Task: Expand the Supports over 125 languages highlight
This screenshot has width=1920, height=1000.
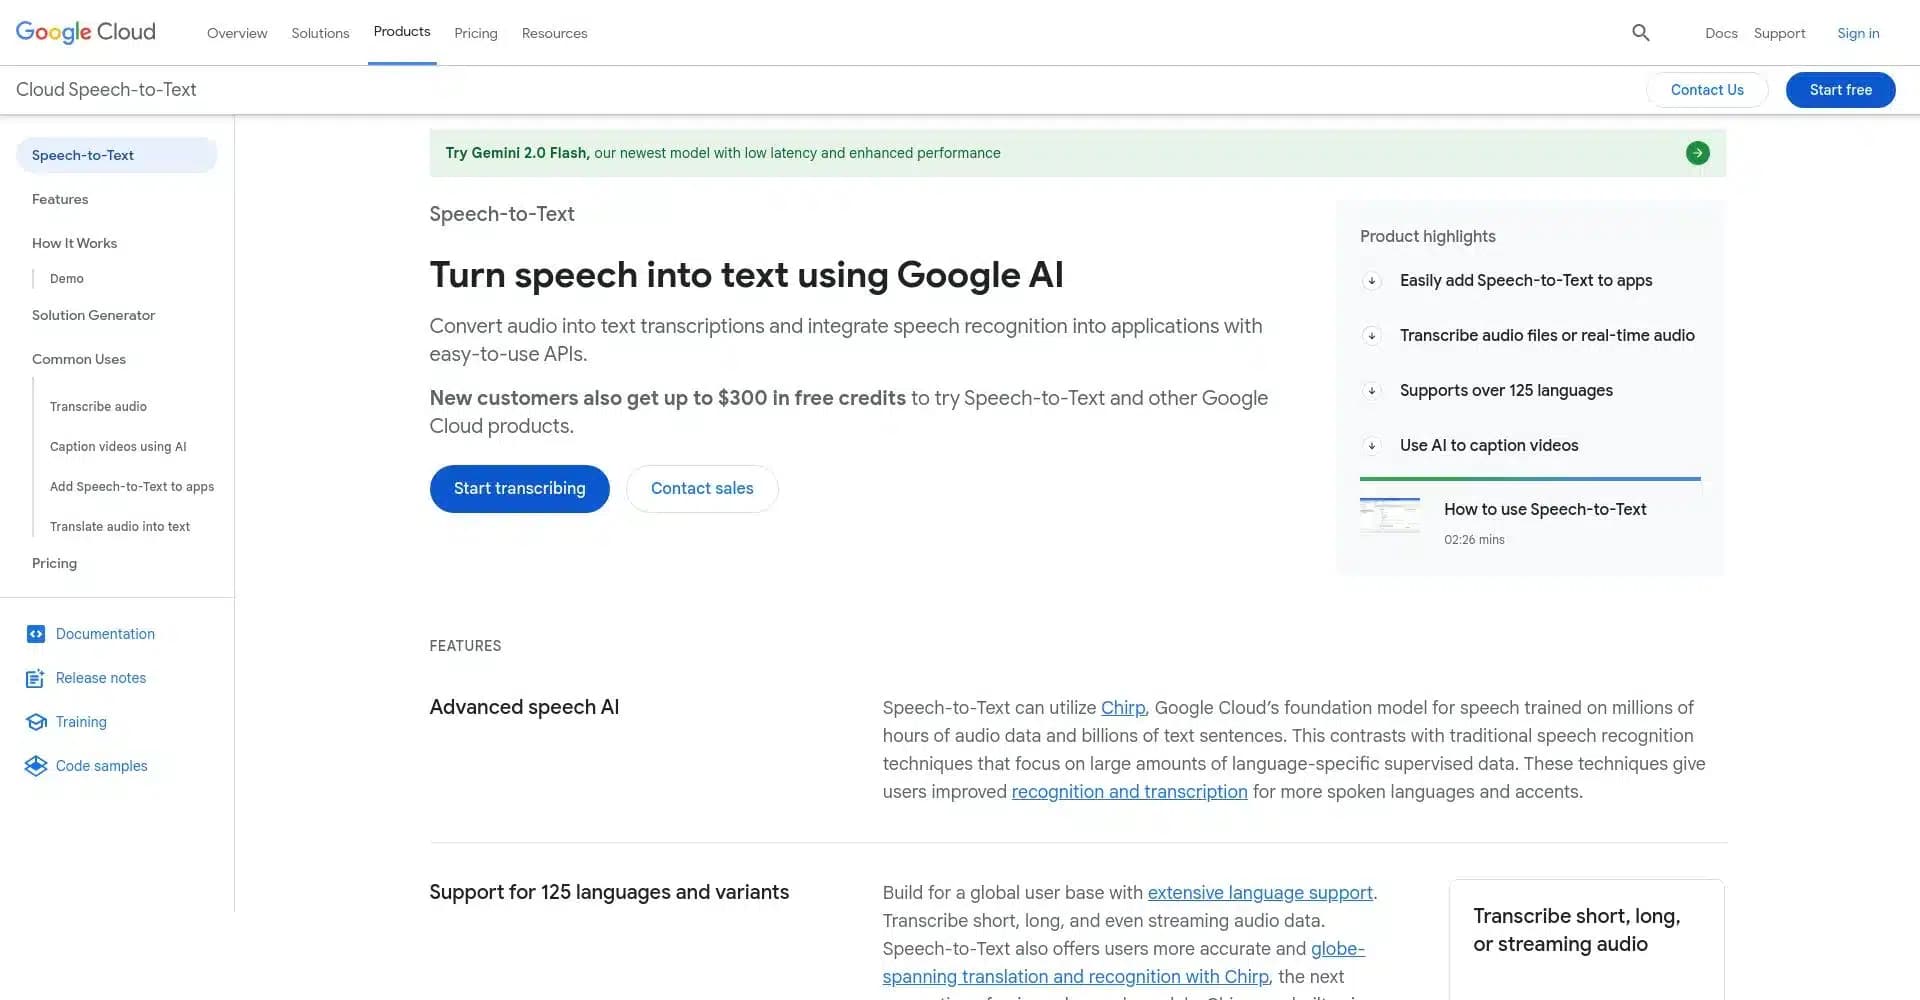Action: (1371, 391)
